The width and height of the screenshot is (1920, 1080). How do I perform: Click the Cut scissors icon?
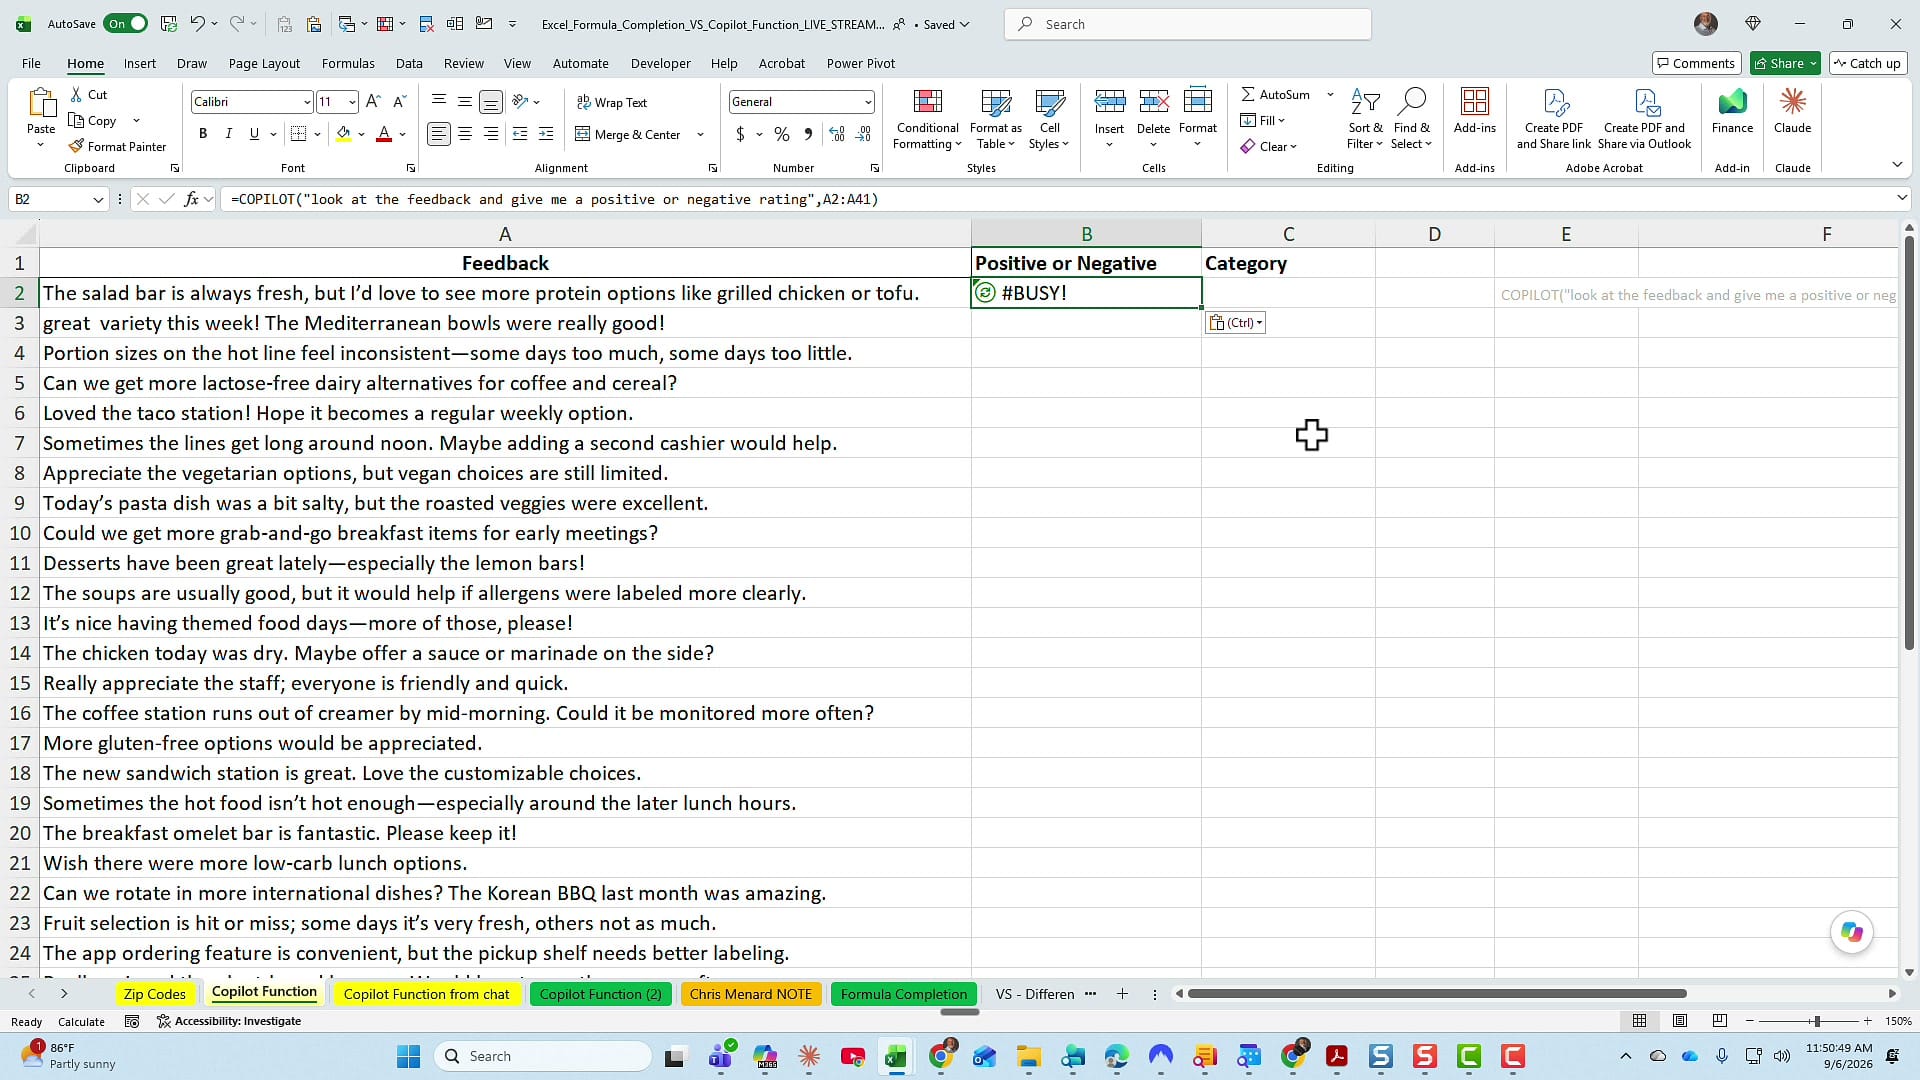[76, 94]
